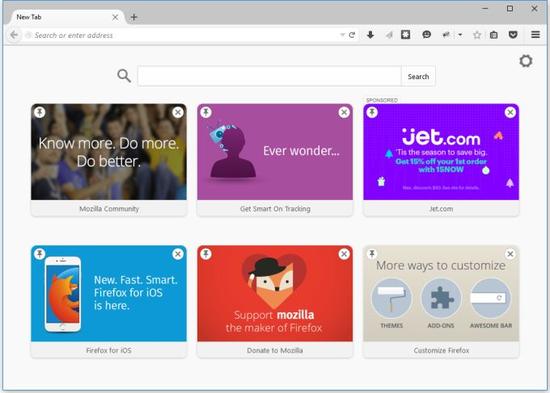Click the Mozilla Community tile title
Viewport: 550px width, 393px height.
click(109, 209)
